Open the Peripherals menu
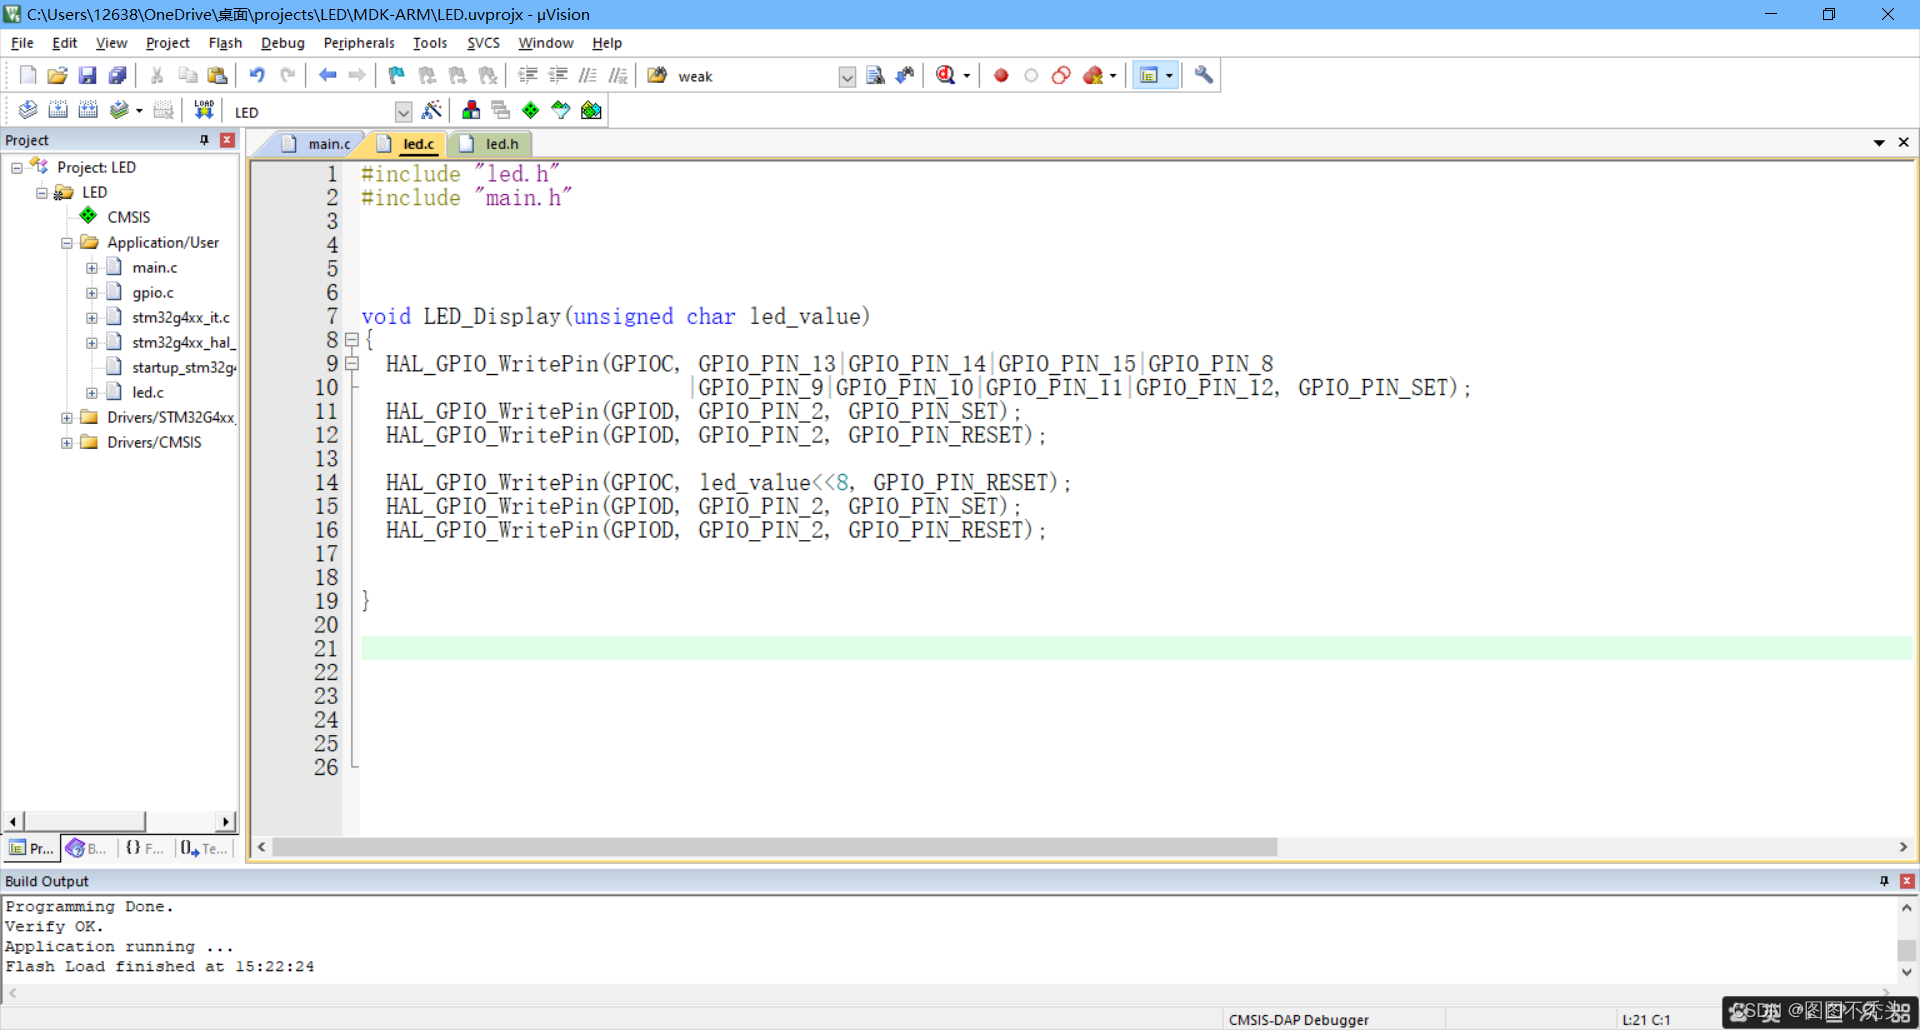The image size is (1920, 1030). (358, 42)
